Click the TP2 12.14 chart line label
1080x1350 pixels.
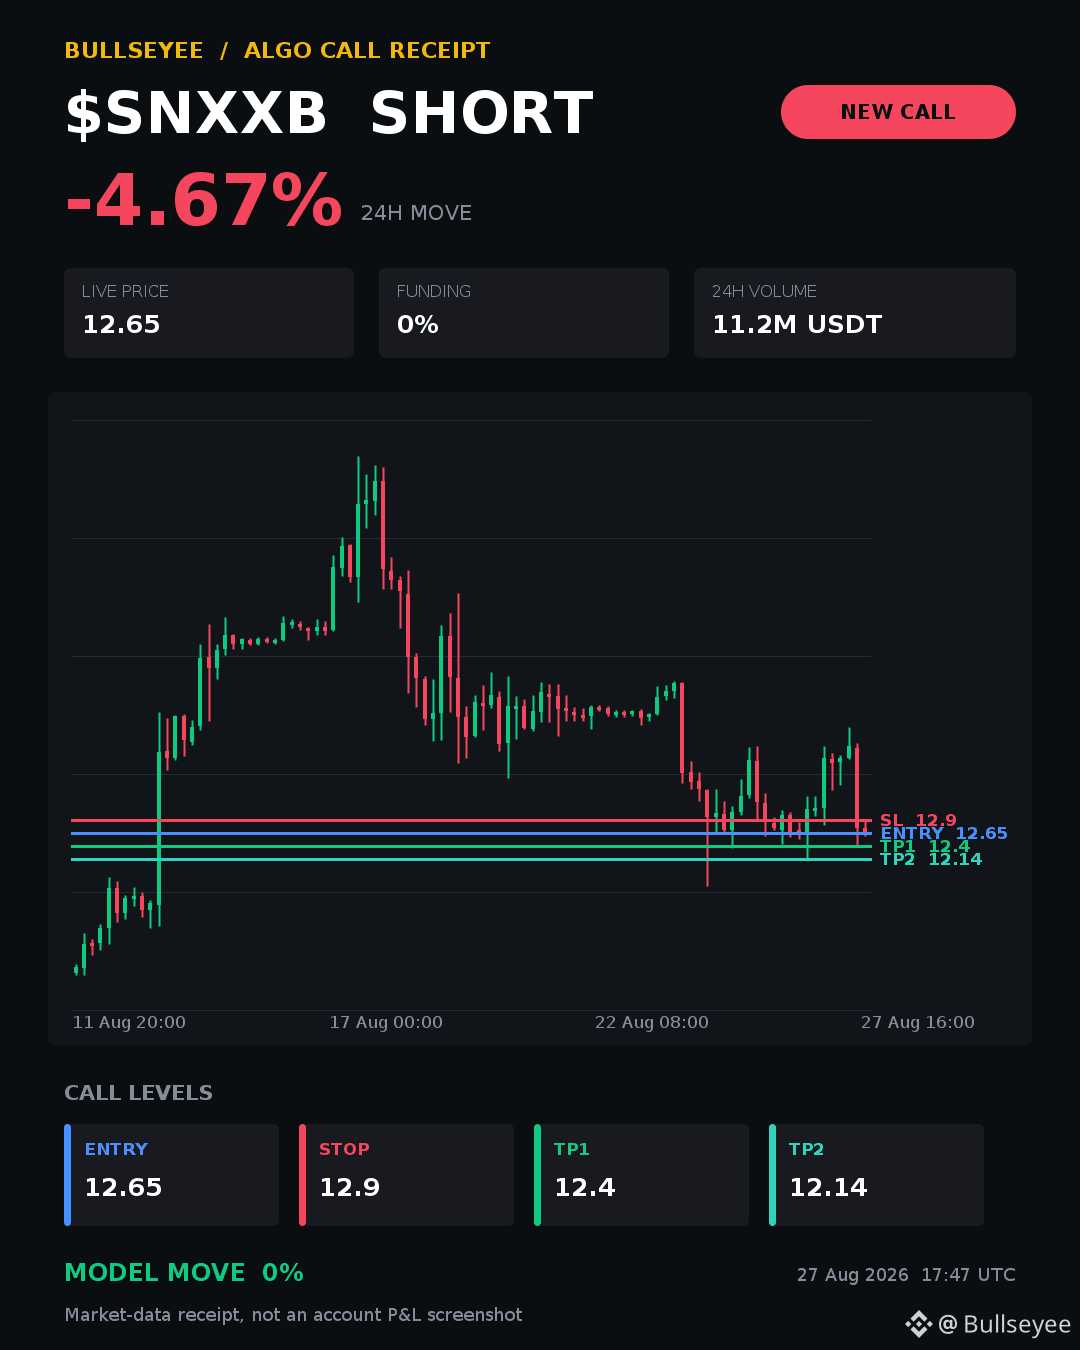pos(931,859)
